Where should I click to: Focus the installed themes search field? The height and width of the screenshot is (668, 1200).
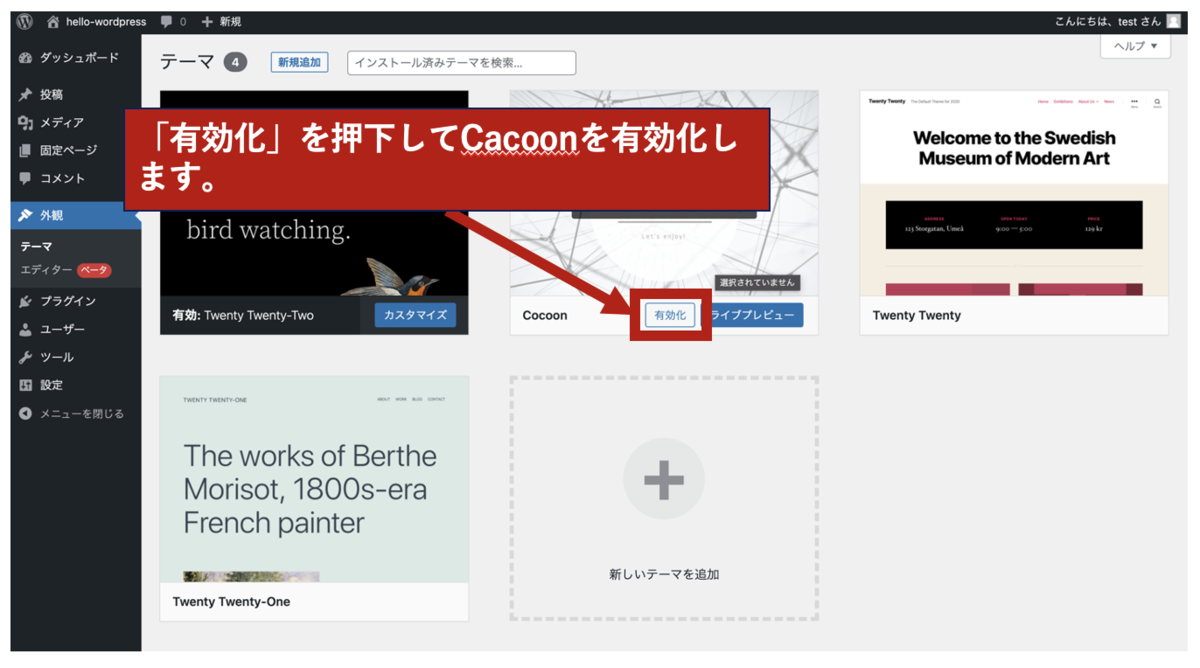pos(462,62)
